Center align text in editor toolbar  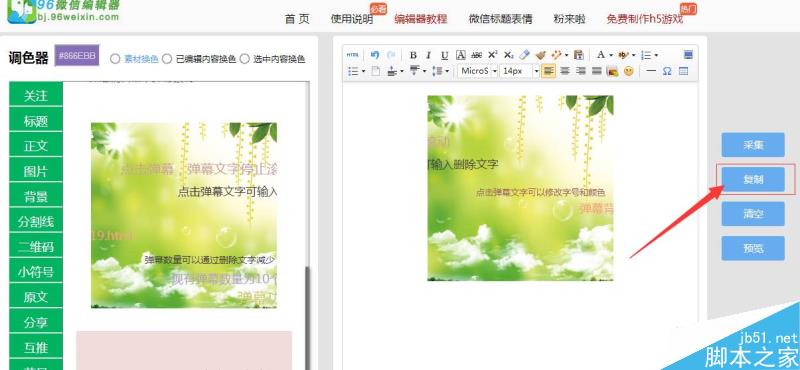click(x=565, y=71)
